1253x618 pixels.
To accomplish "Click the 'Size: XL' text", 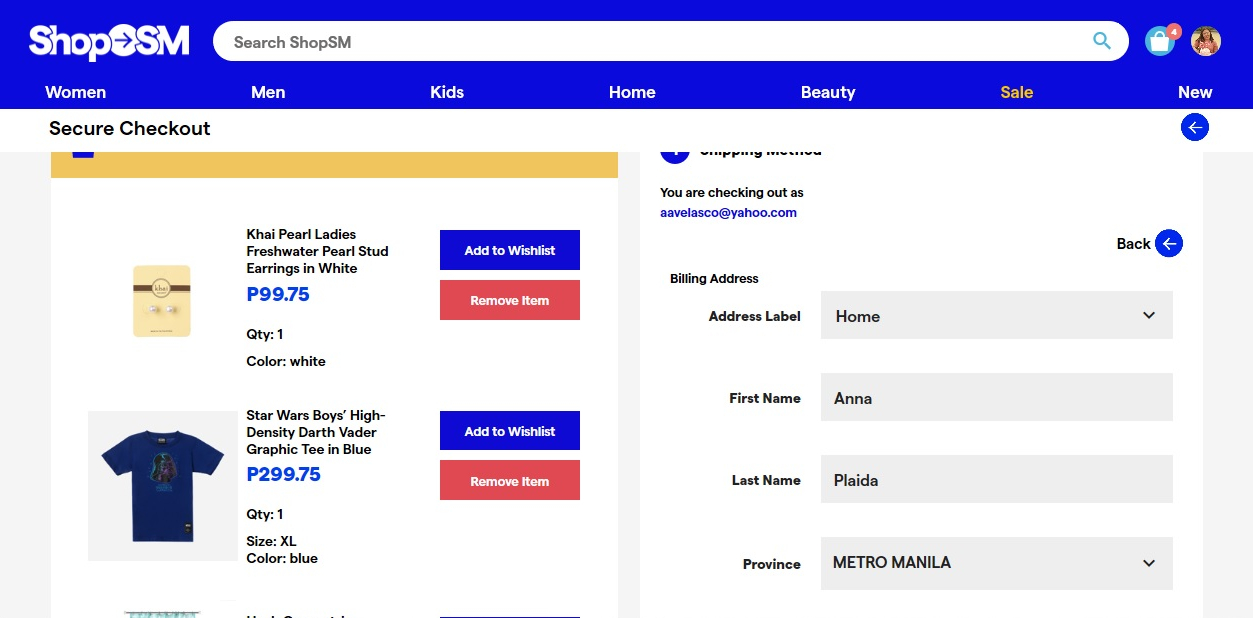I will click(x=271, y=541).
